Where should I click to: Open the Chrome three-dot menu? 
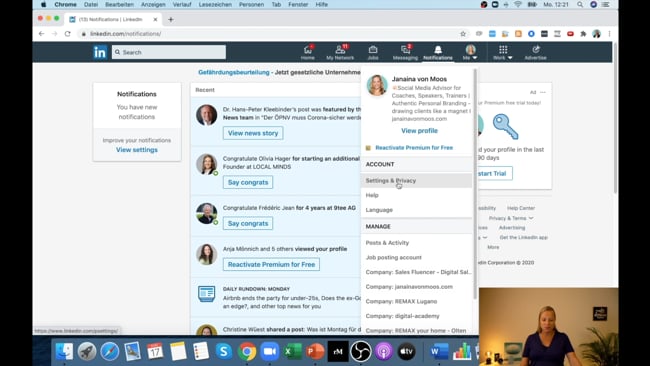pyautogui.click(x=609, y=34)
